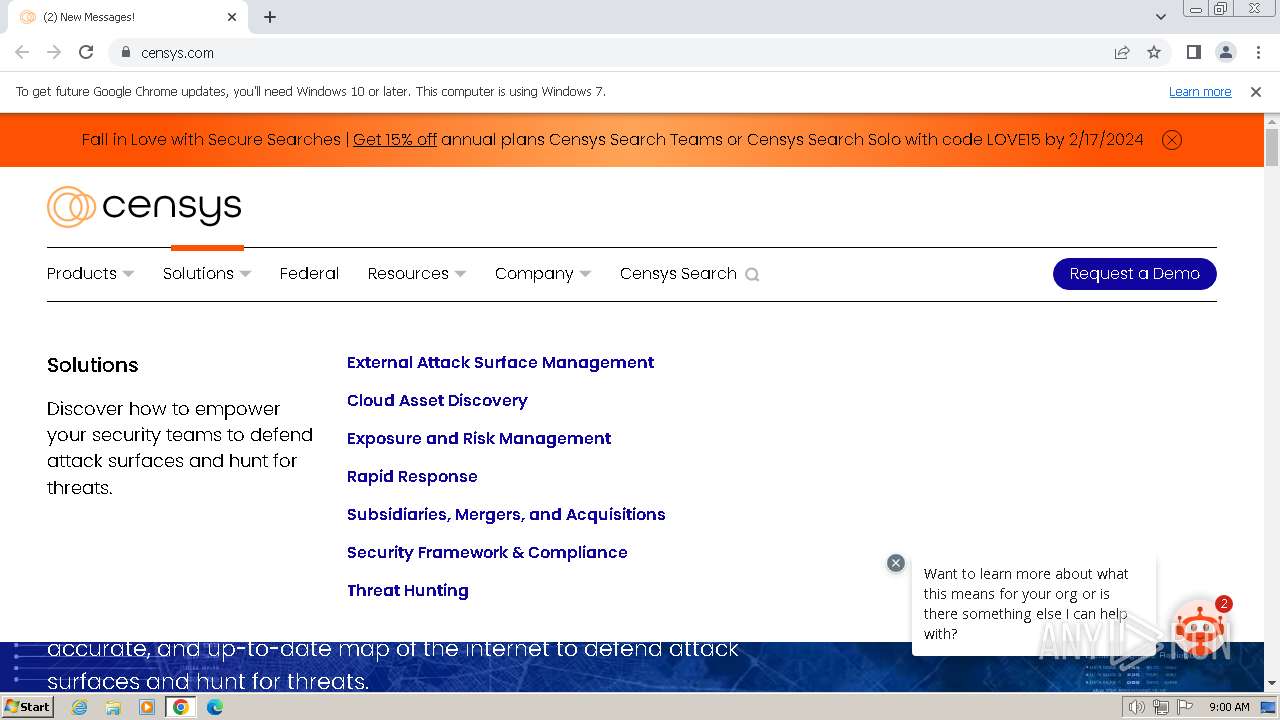Open Rapid Response solution
This screenshot has width=1280, height=720.
click(412, 476)
